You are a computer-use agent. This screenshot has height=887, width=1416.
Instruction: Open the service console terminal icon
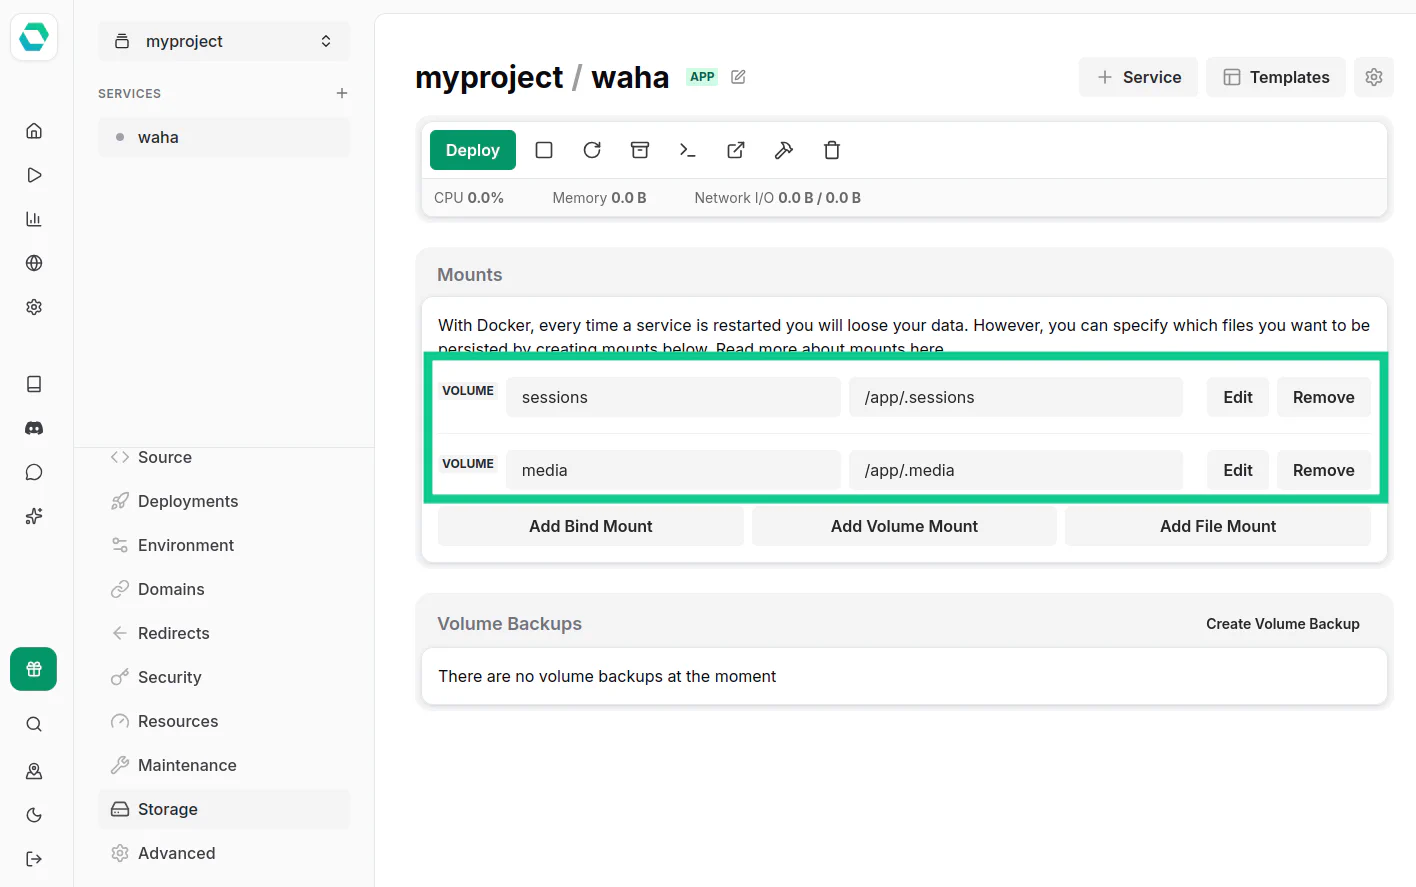(x=688, y=150)
